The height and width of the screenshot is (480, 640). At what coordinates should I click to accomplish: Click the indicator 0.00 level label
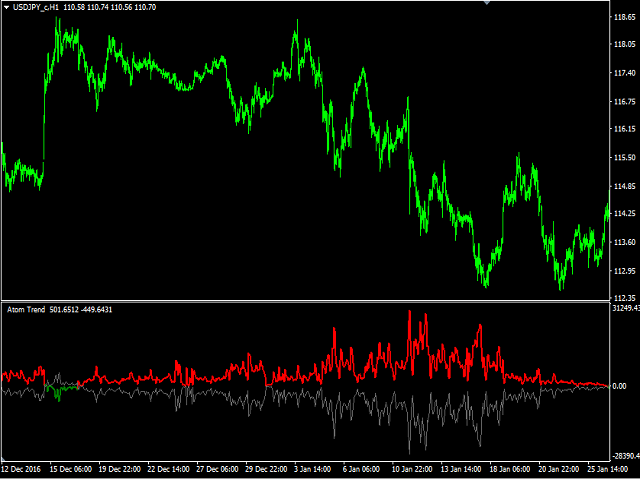coord(620,386)
